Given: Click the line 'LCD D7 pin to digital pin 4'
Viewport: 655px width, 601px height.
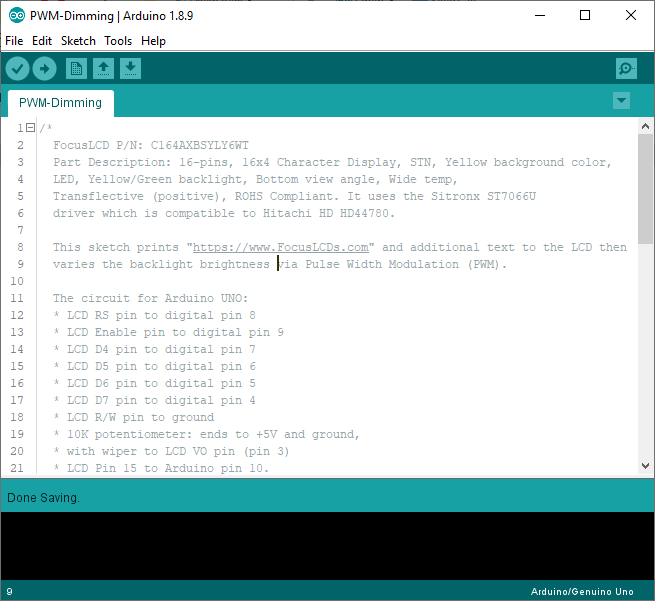Looking at the screenshot, I should pyautogui.click(x=161, y=400).
